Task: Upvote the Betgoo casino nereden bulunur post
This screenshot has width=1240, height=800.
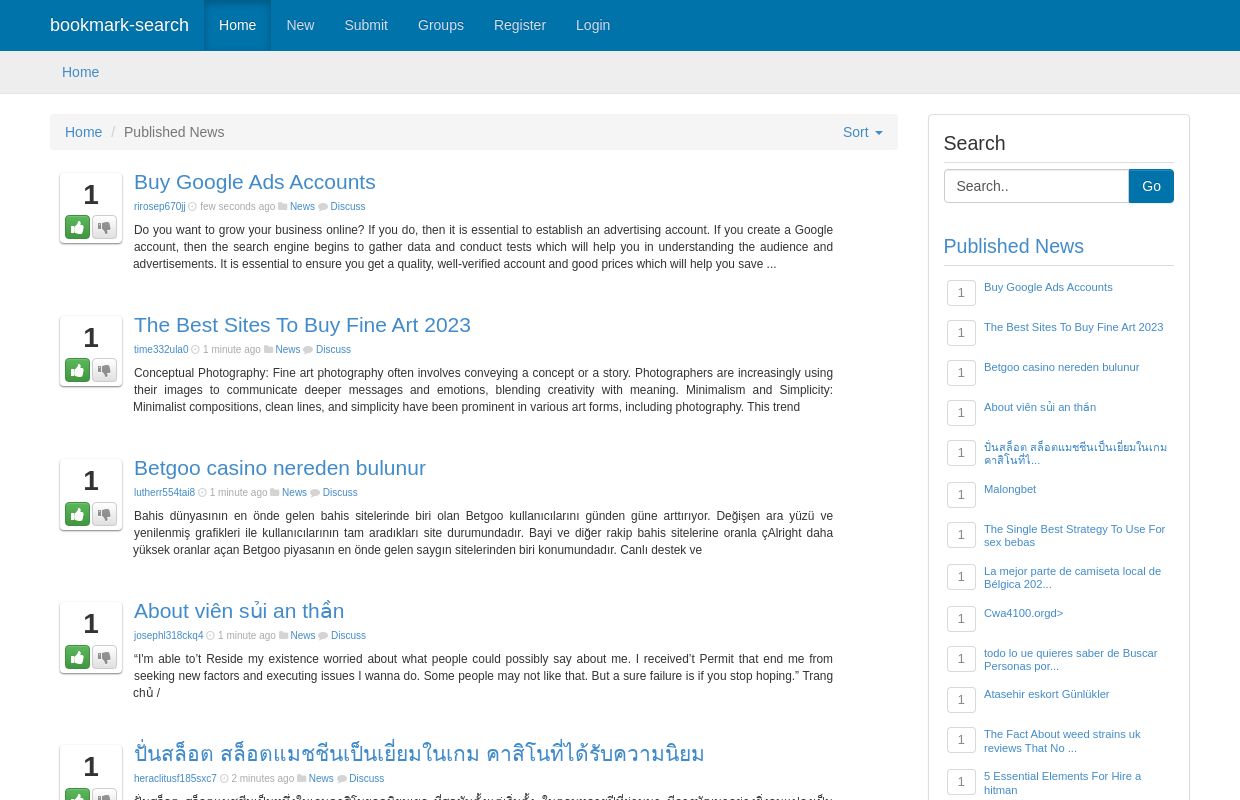Action: (x=77, y=514)
